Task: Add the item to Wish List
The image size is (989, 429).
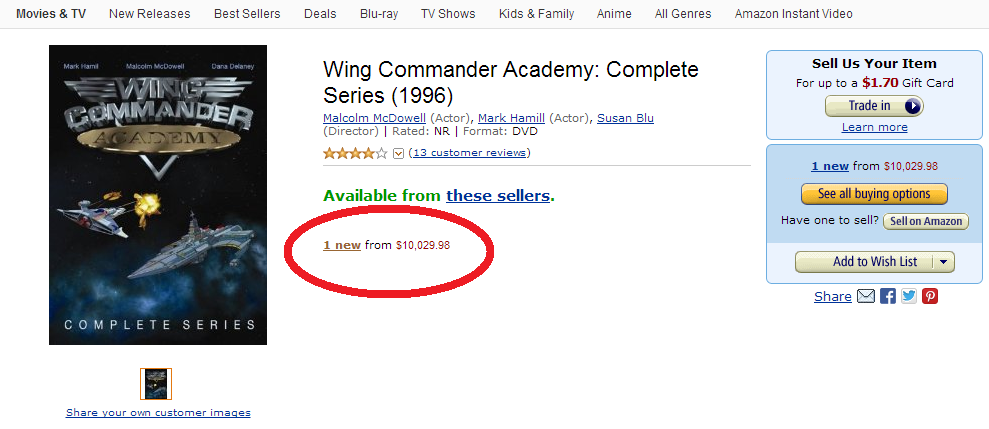Action: pos(864,262)
